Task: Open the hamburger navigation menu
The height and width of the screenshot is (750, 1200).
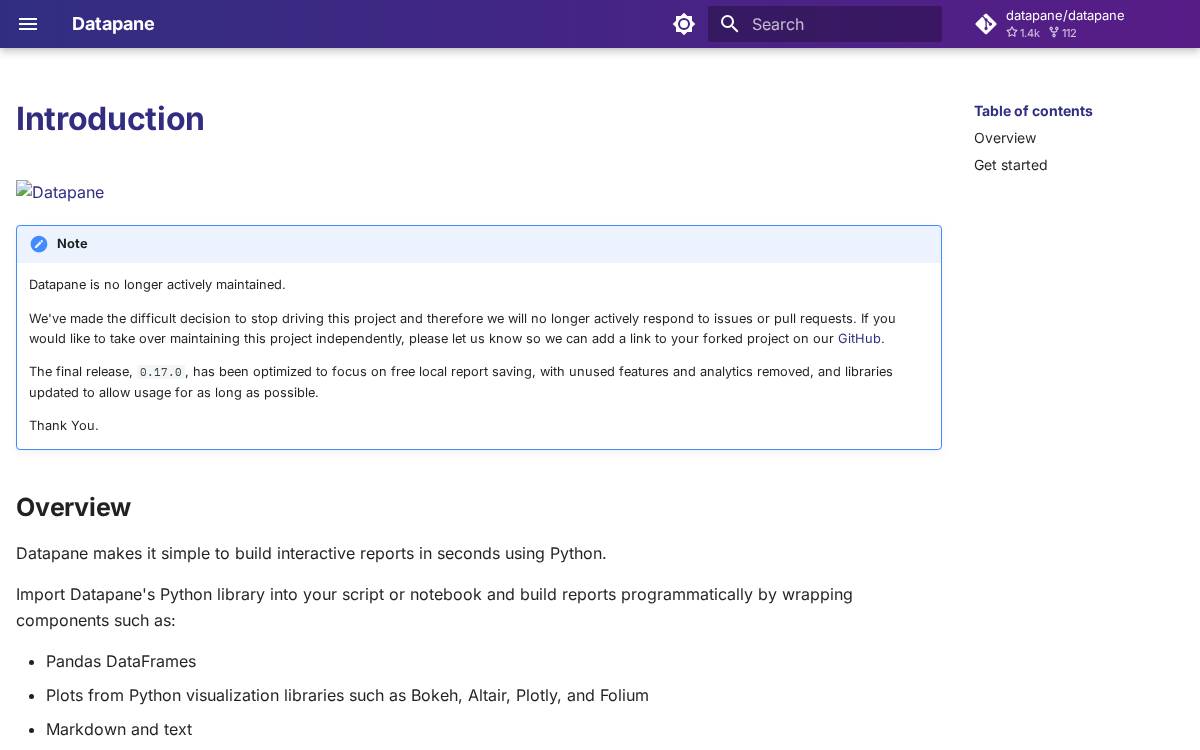Action: tap(28, 24)
